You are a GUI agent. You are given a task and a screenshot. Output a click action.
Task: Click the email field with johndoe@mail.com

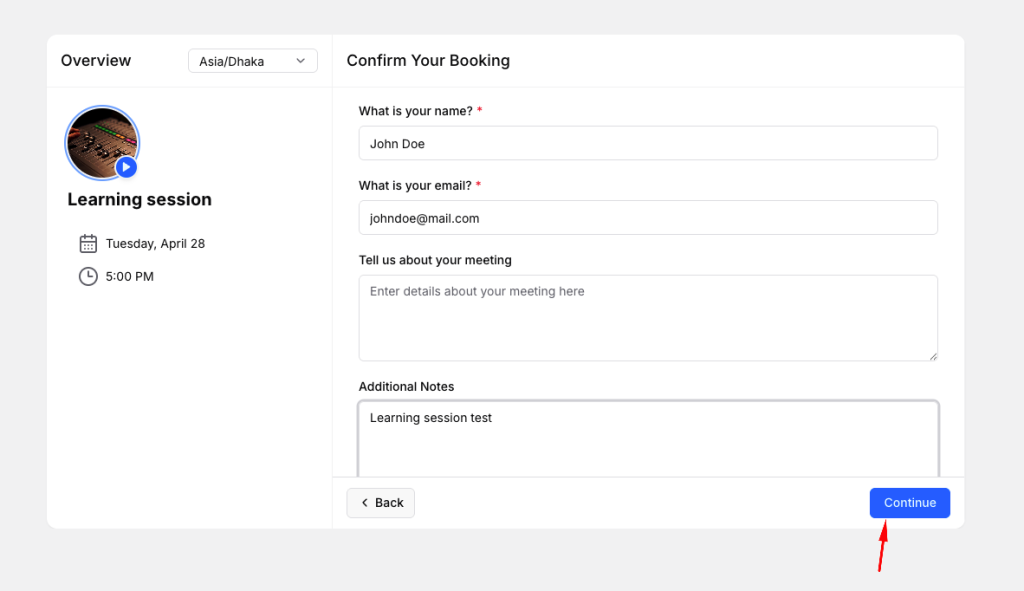(x=648, y=218)
